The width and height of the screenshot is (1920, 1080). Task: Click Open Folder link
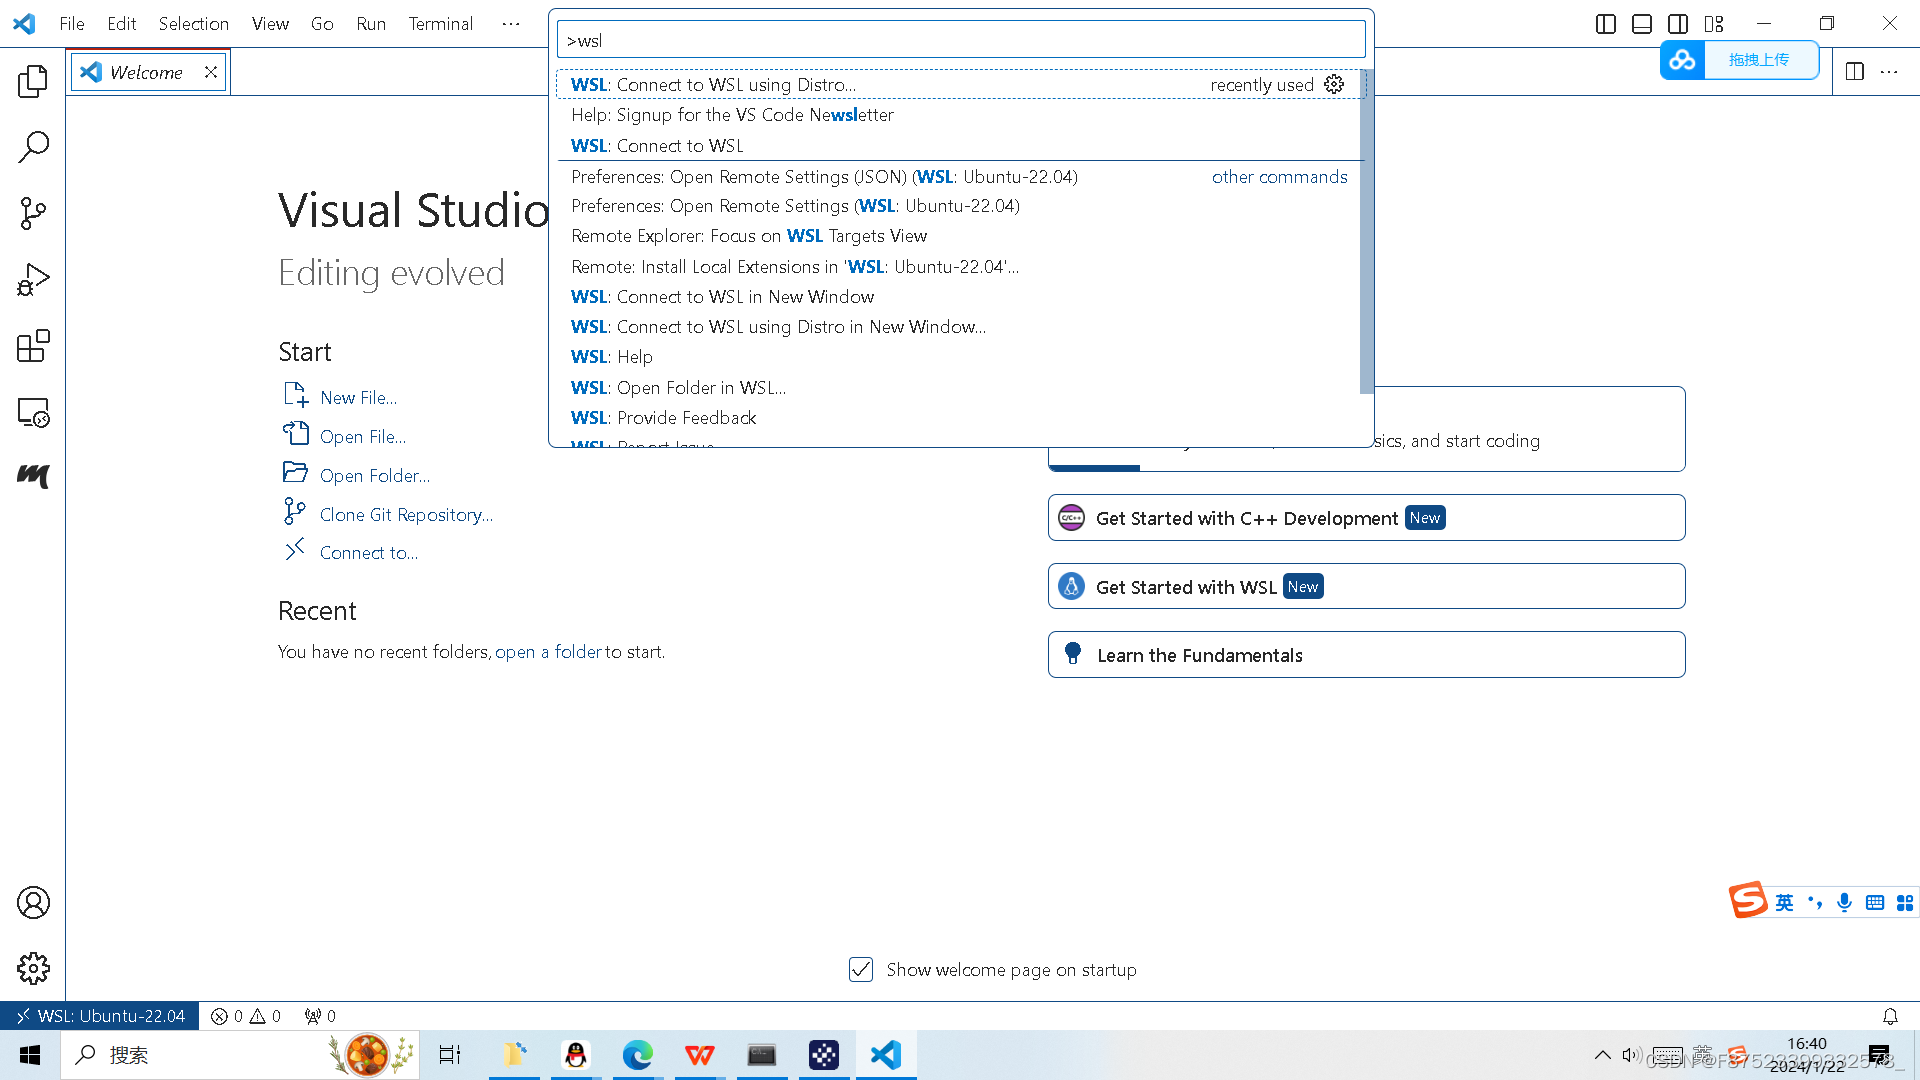375,475
